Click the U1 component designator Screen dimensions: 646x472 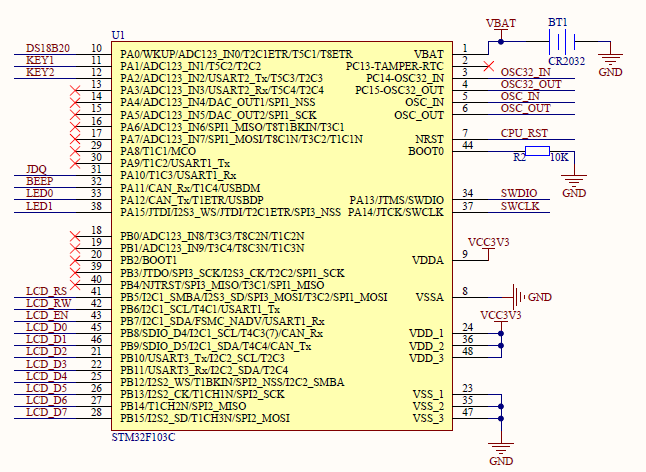pos(118,35)
